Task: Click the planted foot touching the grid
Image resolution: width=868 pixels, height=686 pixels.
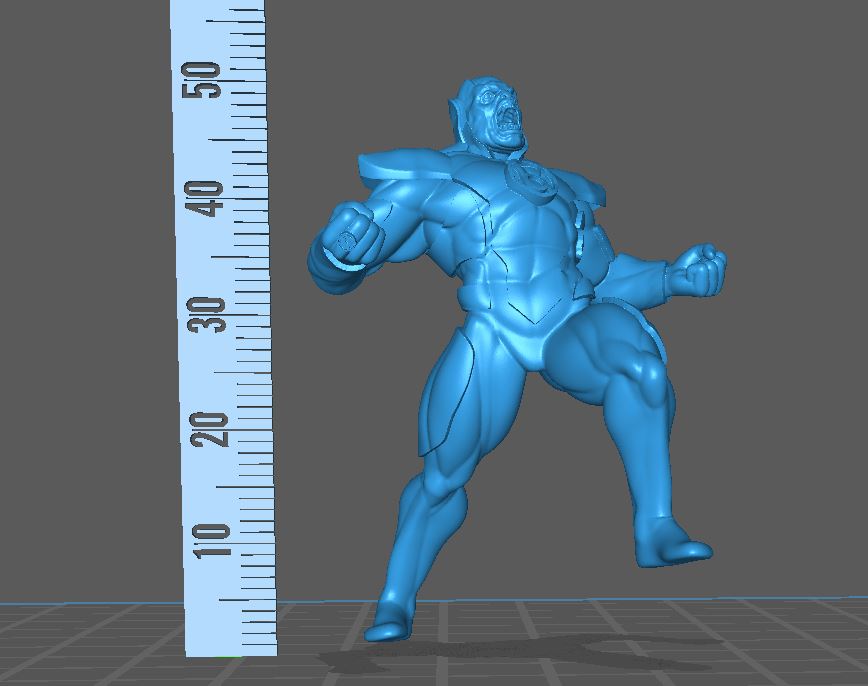Action: pos(388,624)
